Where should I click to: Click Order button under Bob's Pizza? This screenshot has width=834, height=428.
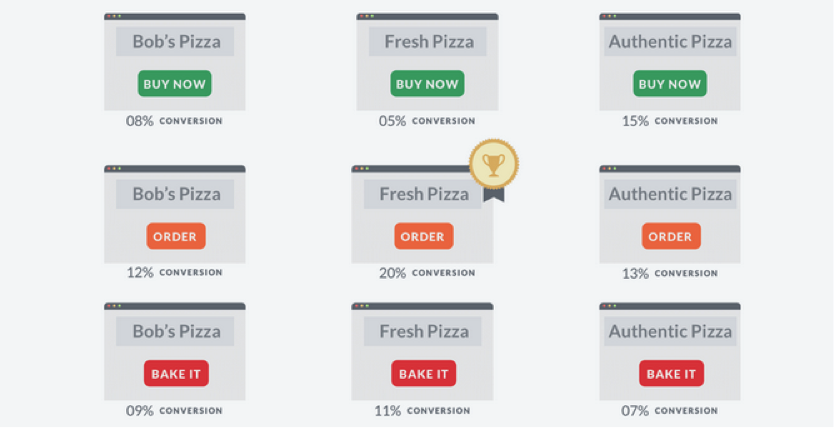pos(176,237)
